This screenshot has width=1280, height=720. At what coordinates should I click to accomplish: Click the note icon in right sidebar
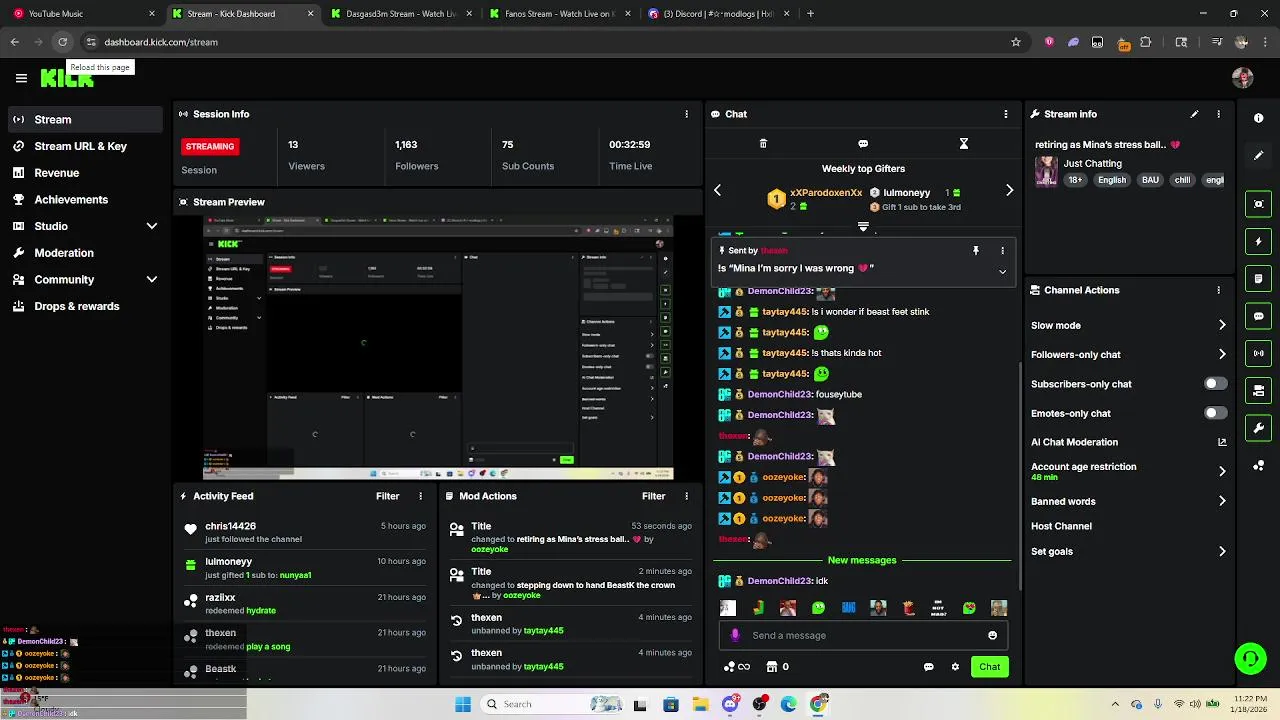coord(1258,279)
